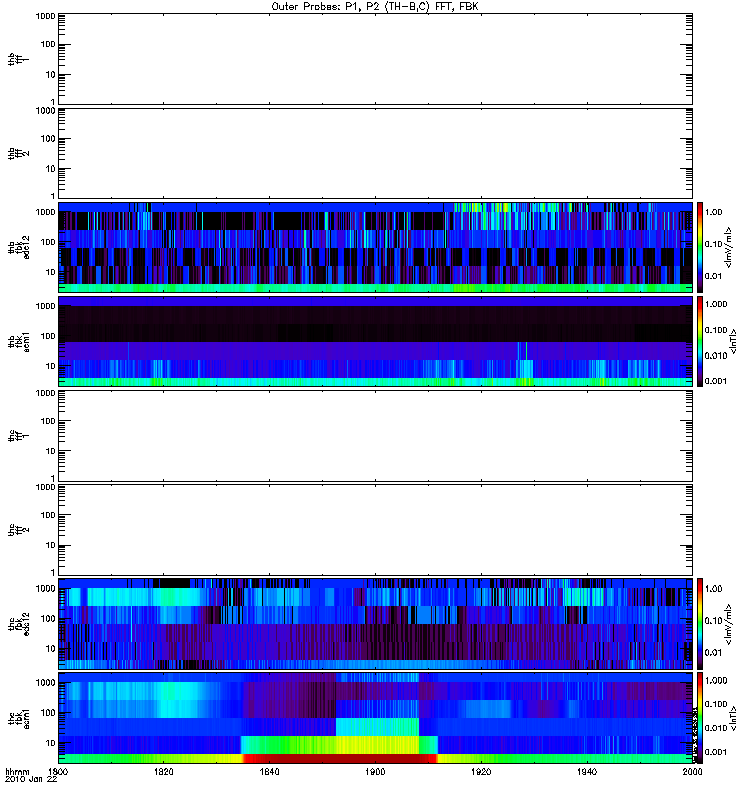Click the 'thc fbk scm1' axis label
The height and width of the screenshot is (800, 750).
click(x=18, y=718)
